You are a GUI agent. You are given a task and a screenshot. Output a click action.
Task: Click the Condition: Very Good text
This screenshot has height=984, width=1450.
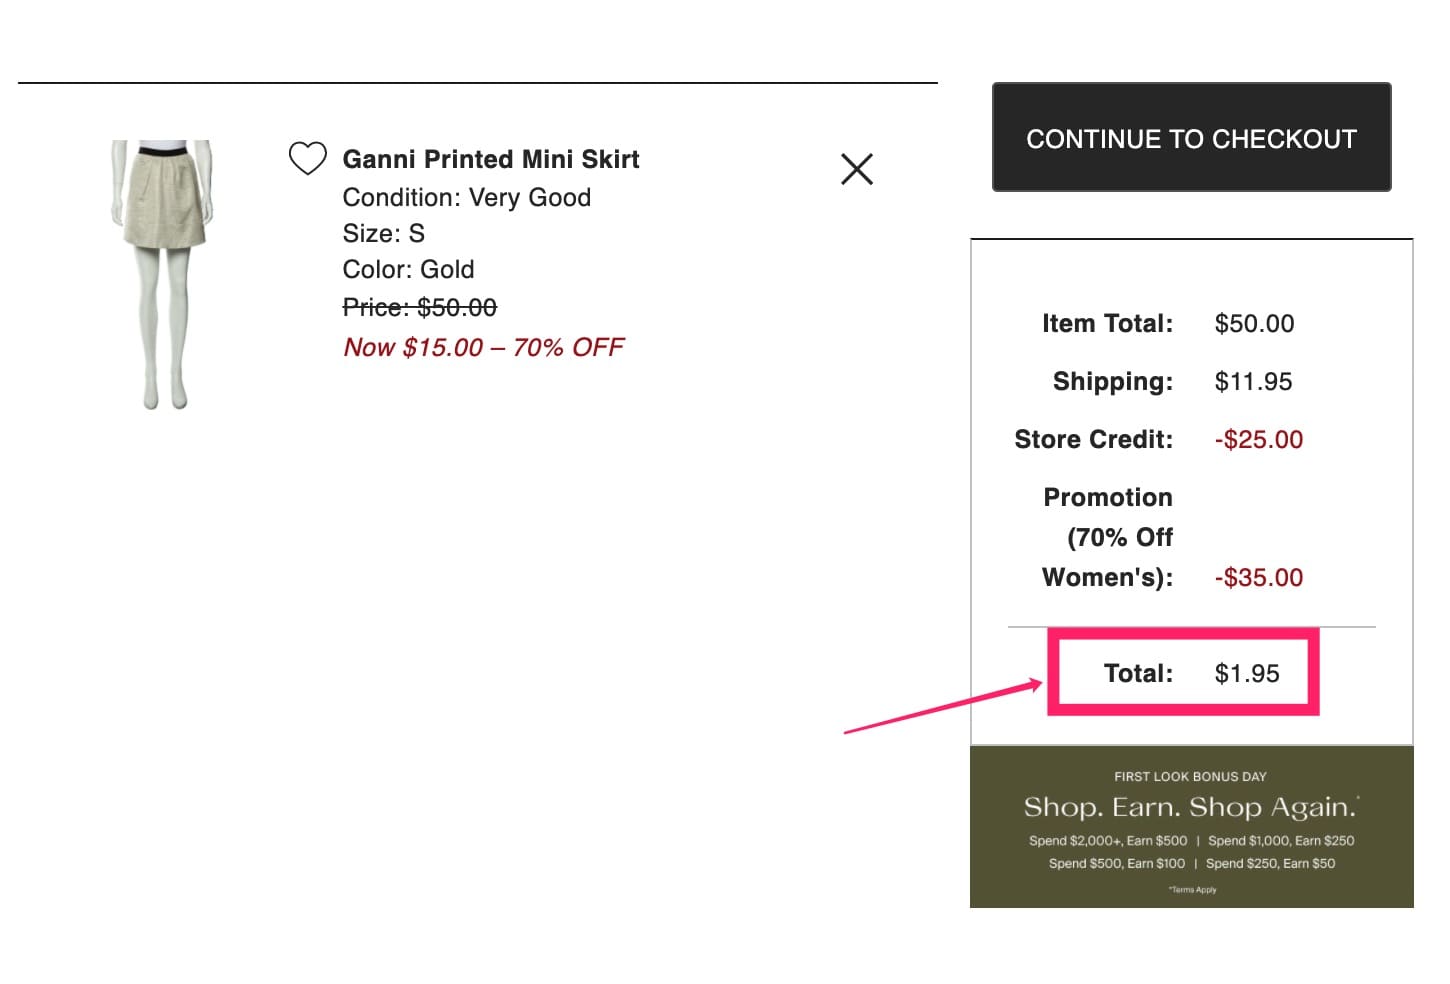(x=466, y=197)
